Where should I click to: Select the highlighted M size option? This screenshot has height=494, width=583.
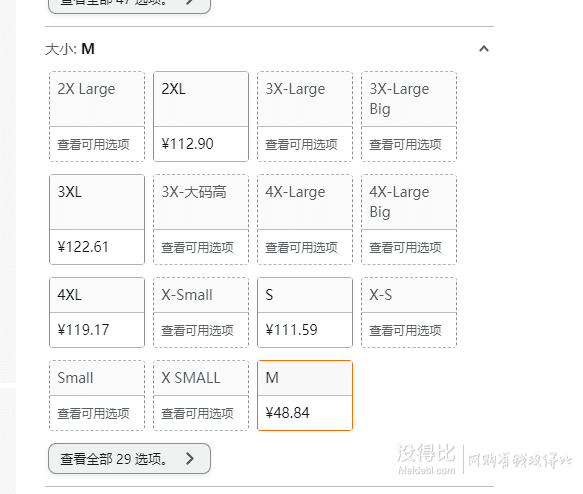305,395
